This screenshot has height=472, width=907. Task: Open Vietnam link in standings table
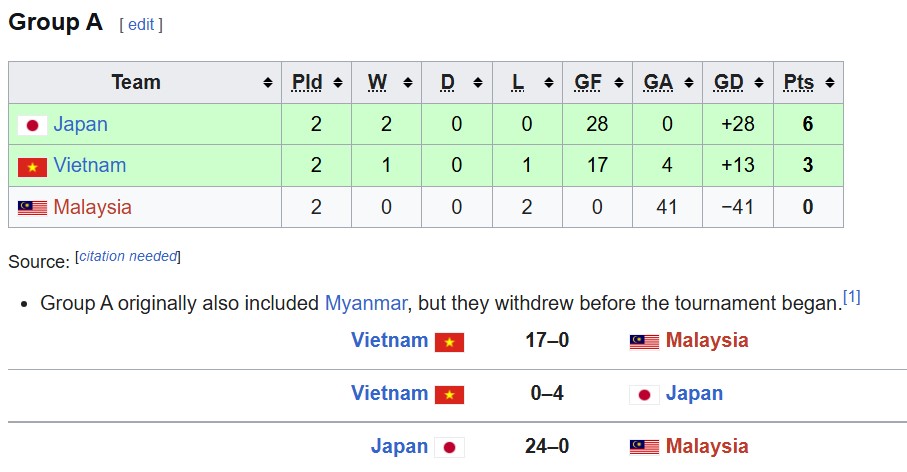tap(90, 165)
